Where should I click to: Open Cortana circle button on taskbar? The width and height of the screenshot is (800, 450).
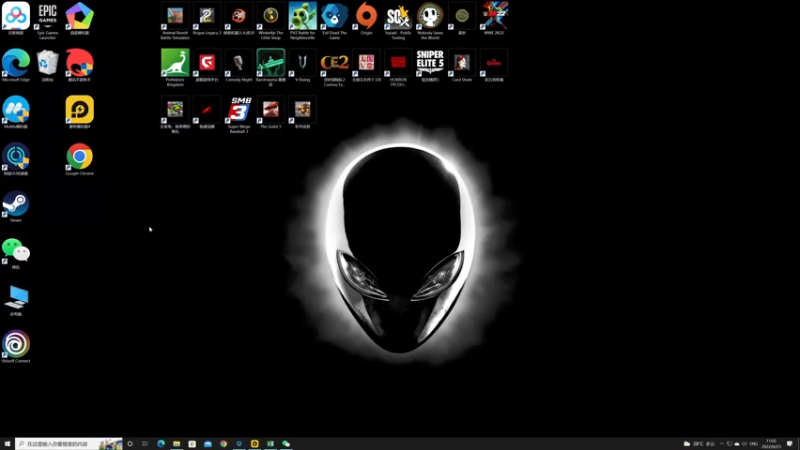tap(130, 444)
